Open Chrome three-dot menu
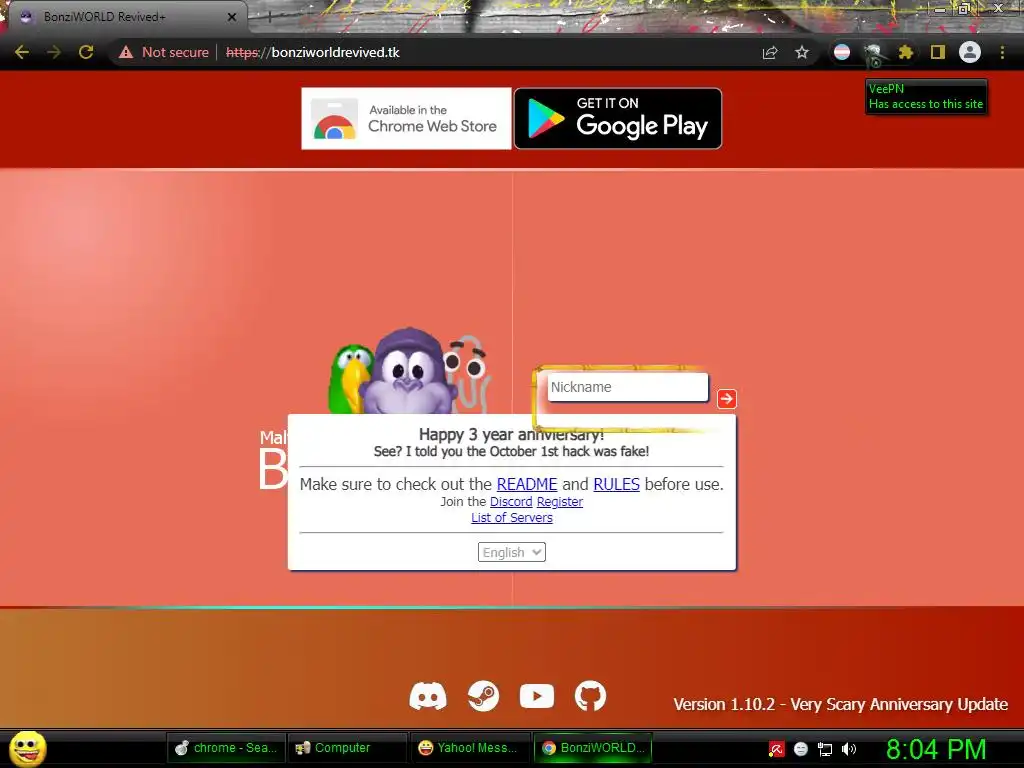The height and width of the screenshot is (768, 1024). [1002, 52]
